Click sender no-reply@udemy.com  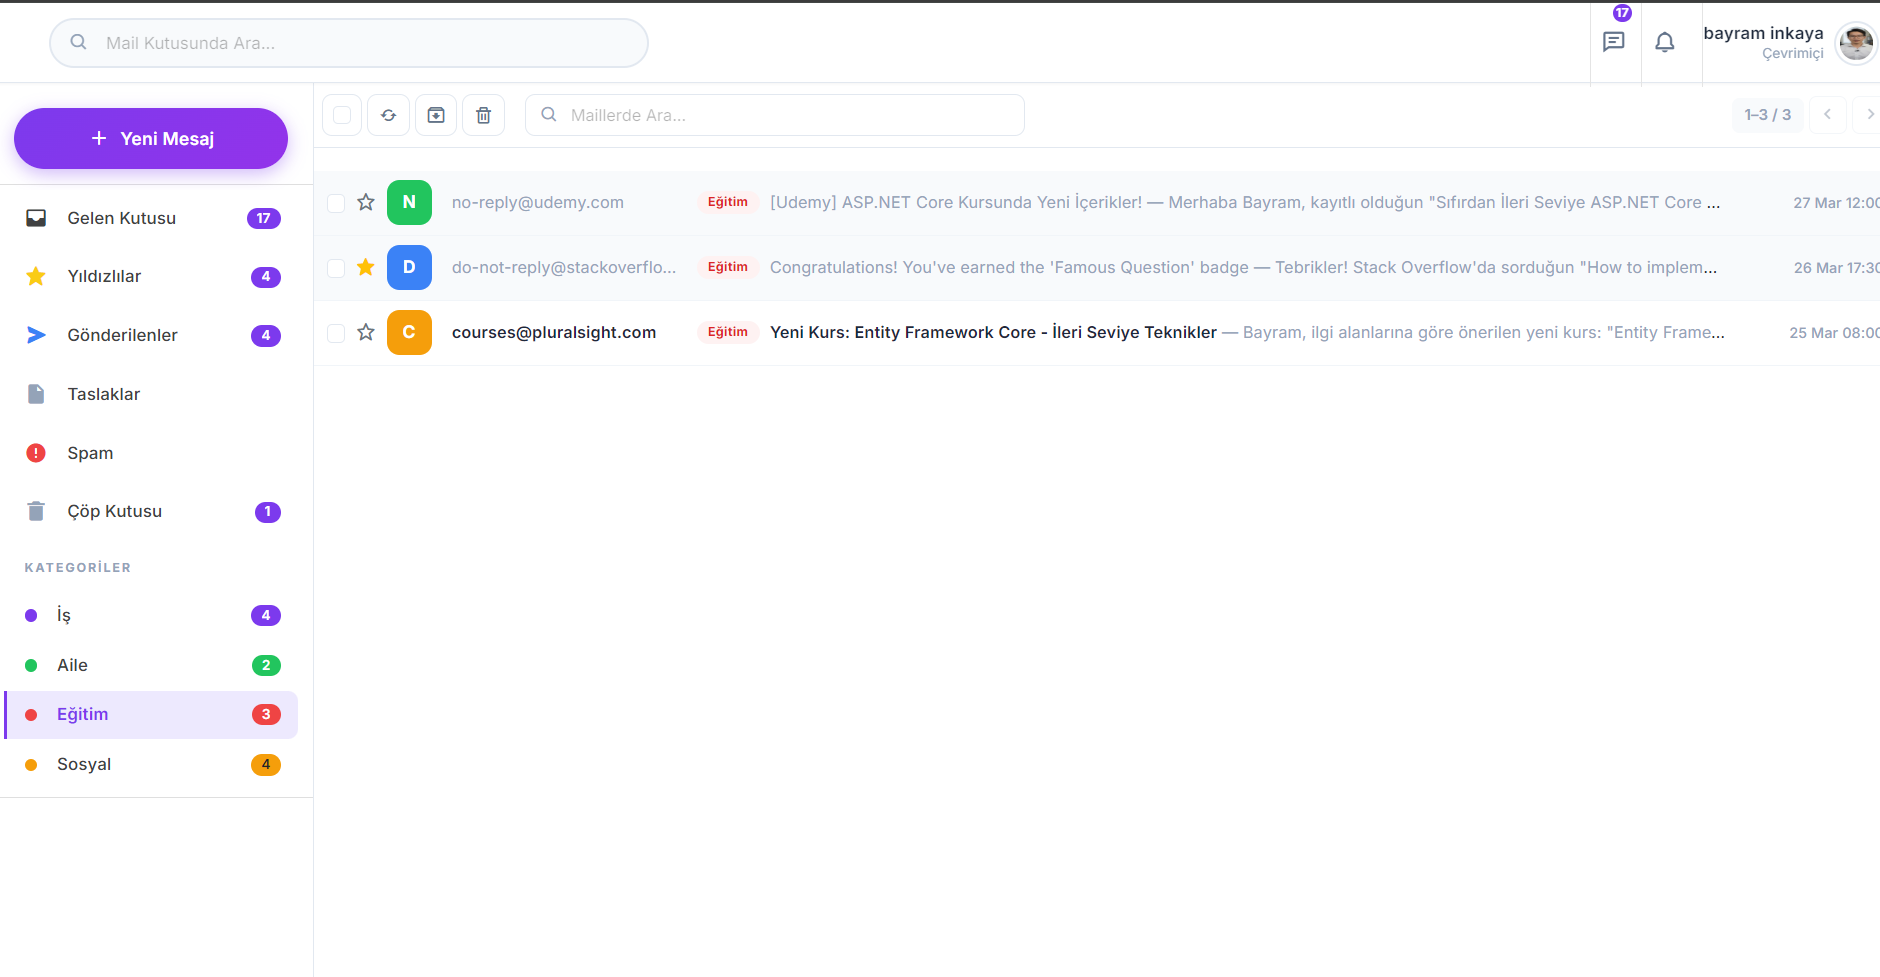pos(538,202)
